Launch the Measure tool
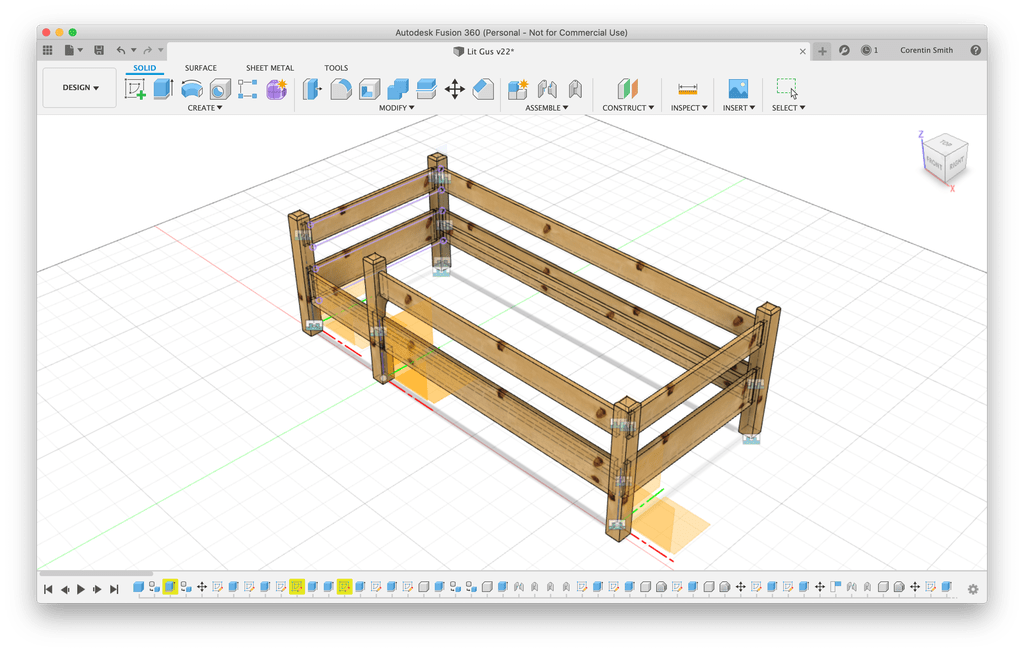 click(x=688, y=89)
